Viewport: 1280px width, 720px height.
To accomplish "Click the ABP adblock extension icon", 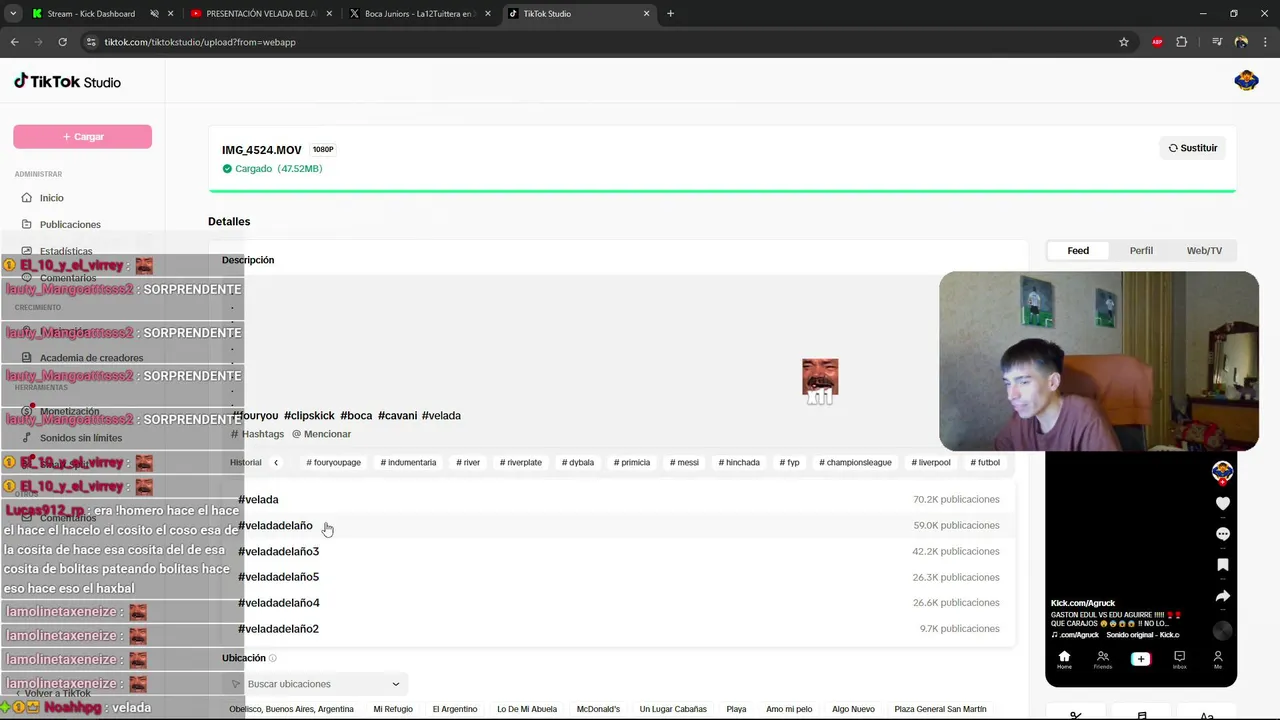I will pos(1157,42).
